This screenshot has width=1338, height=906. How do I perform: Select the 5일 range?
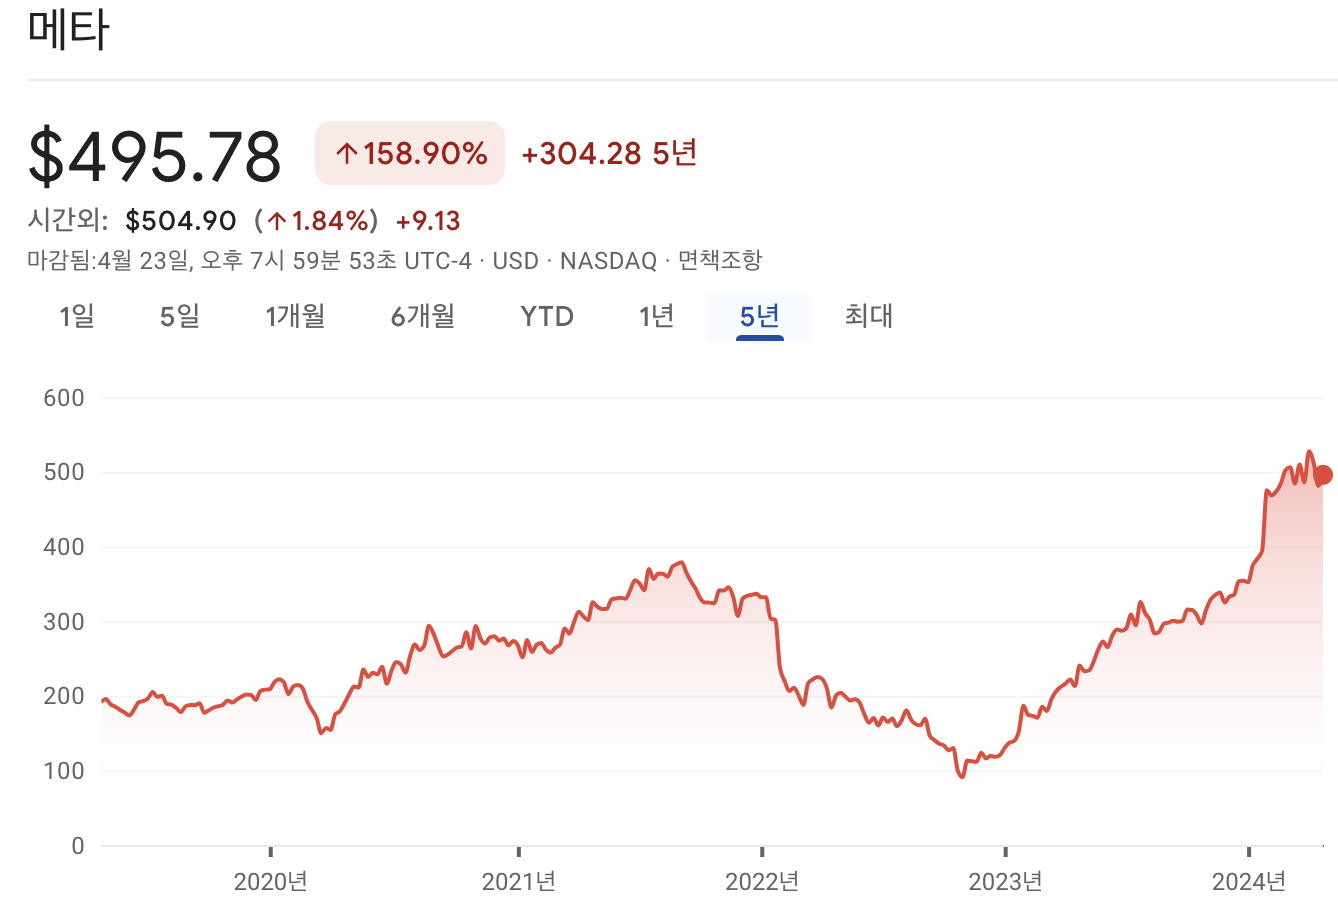181,316
